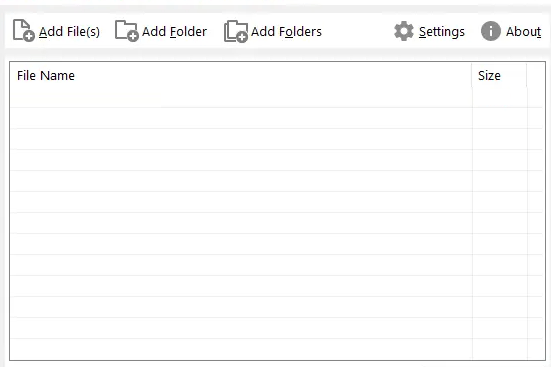Open Settings via the gear icon
551x367 pixels.
404,31
